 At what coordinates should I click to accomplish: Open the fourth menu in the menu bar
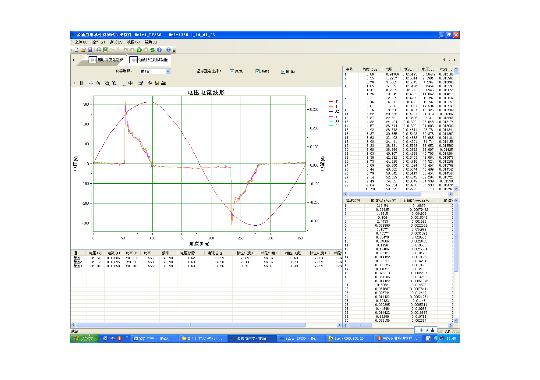click(x=133, y=42)
